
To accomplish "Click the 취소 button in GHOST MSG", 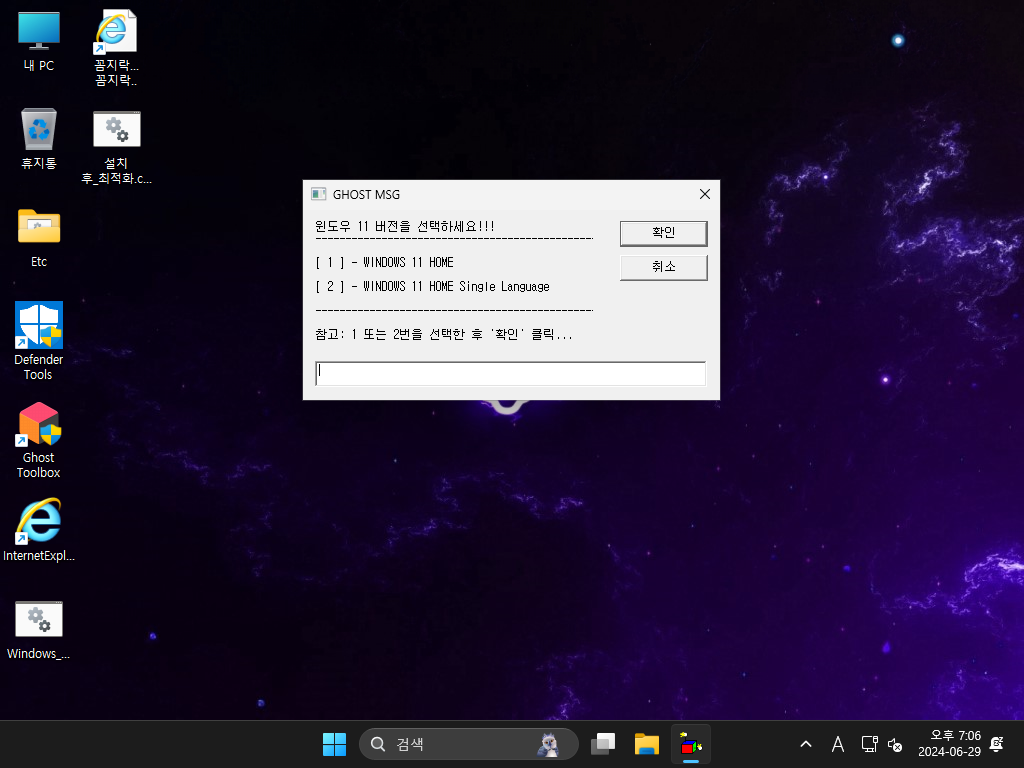I will (664, 267).
